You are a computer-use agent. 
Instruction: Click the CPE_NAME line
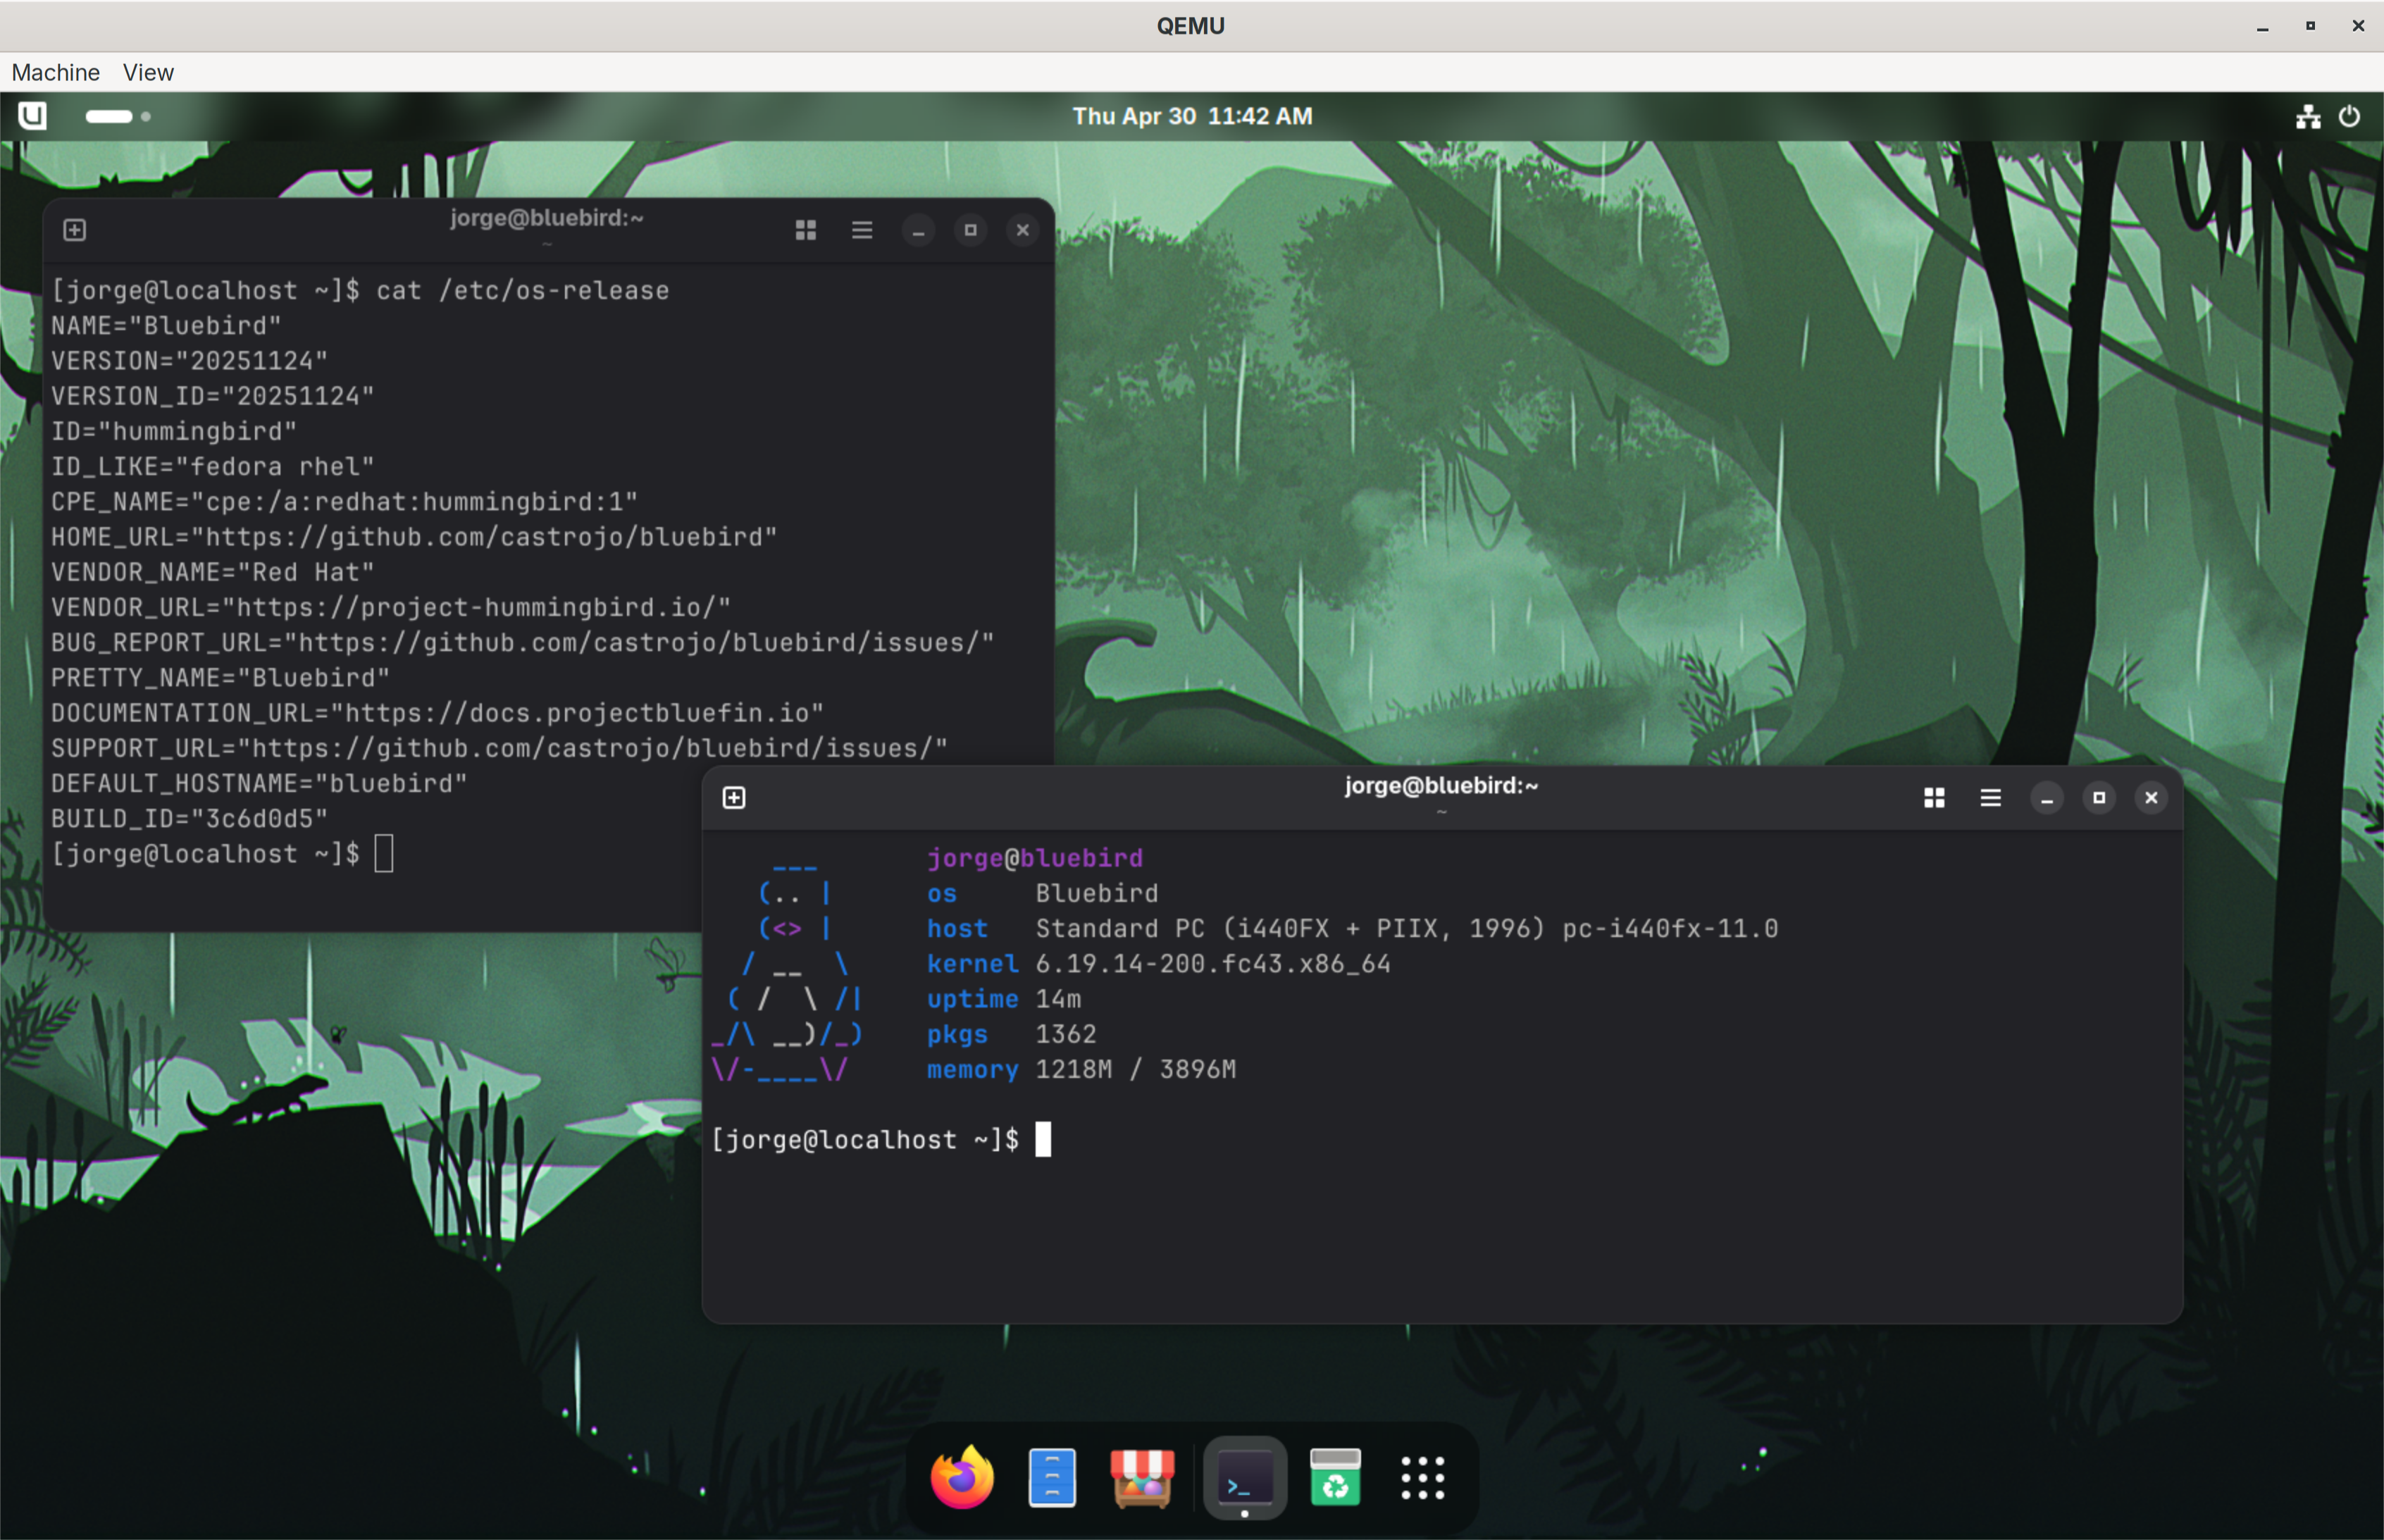click(x=344, y=502)
